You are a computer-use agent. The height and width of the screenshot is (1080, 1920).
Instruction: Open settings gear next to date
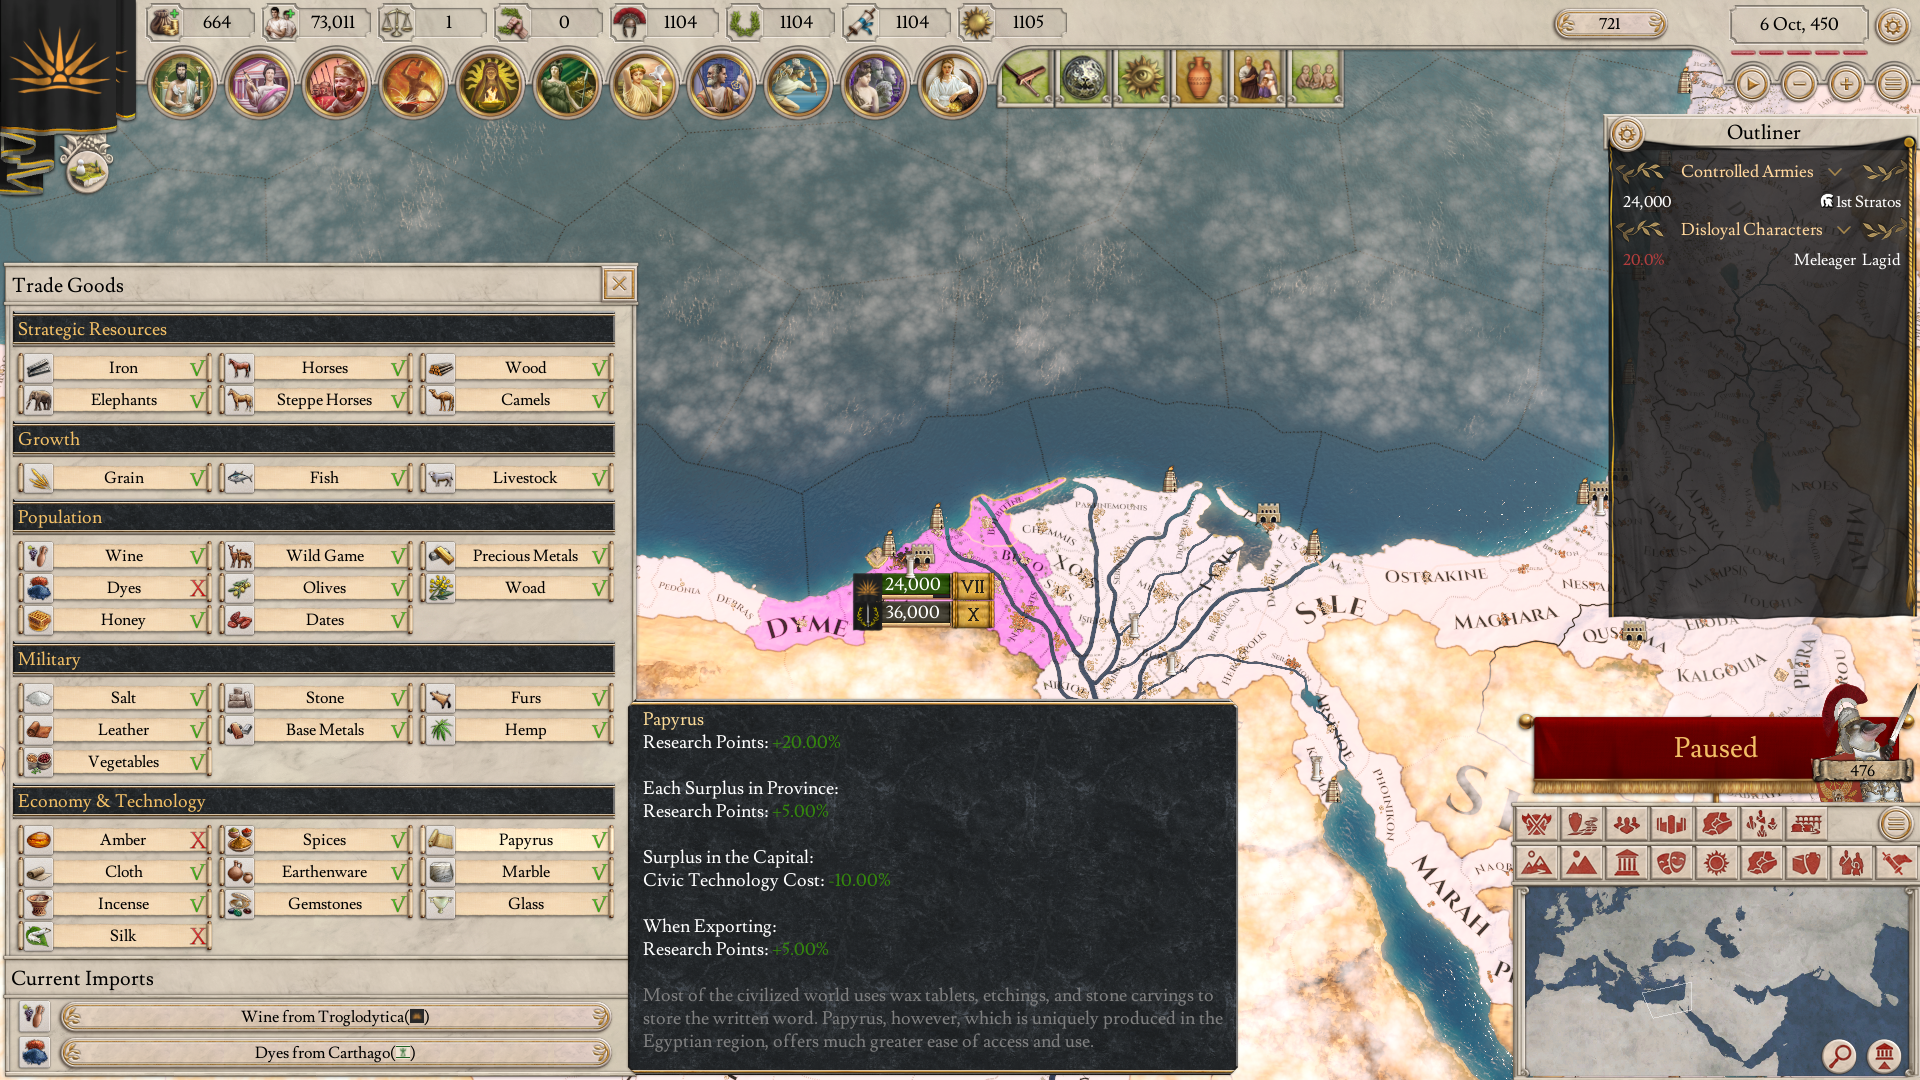pyautogui.click(x=1892, y=25)
